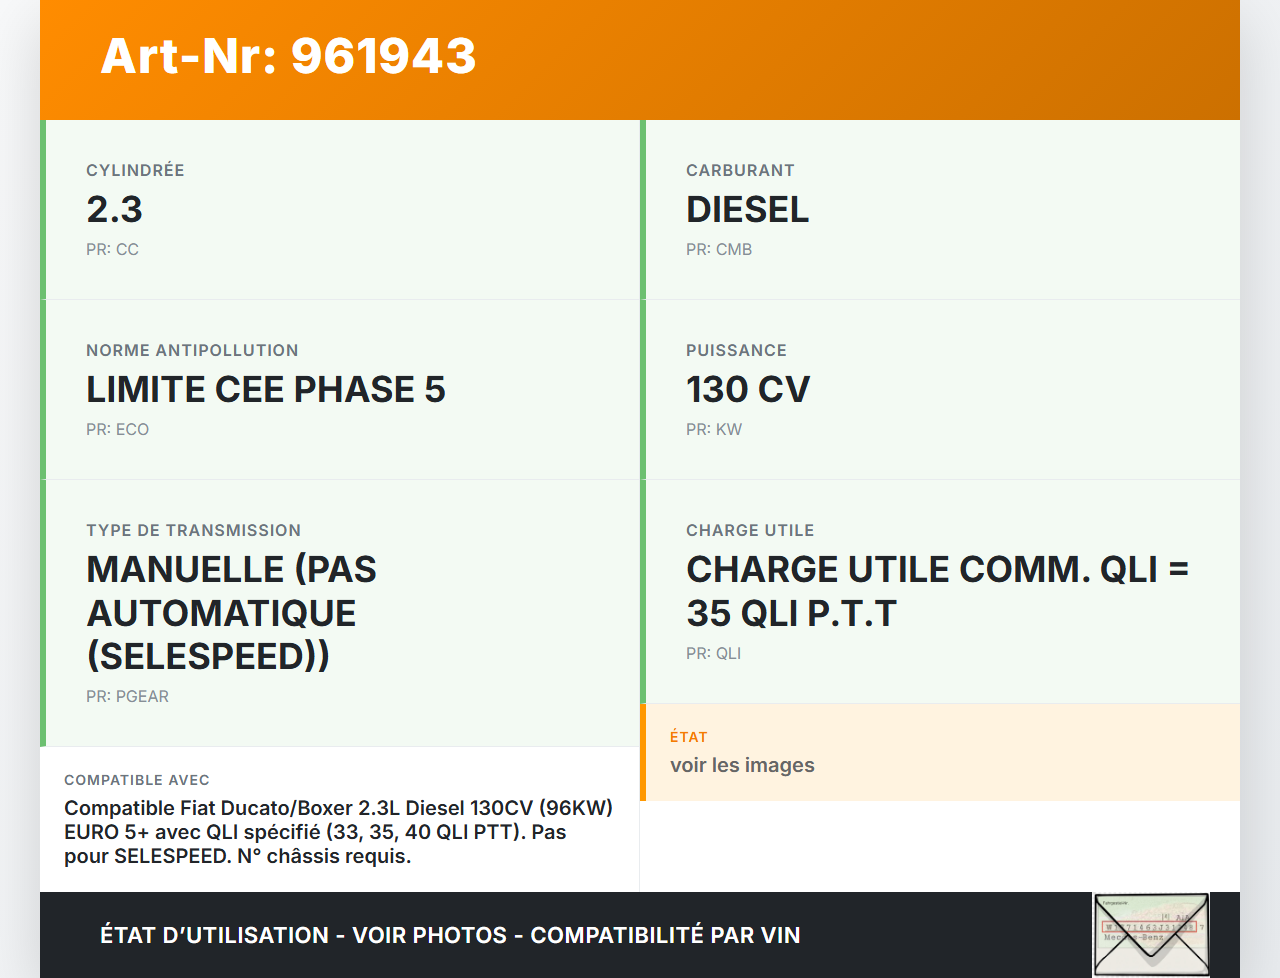The image size is (1280, 978).
Task: Click the Compatible Fiat Ducato/Boxer description
Action: (338, 832)
